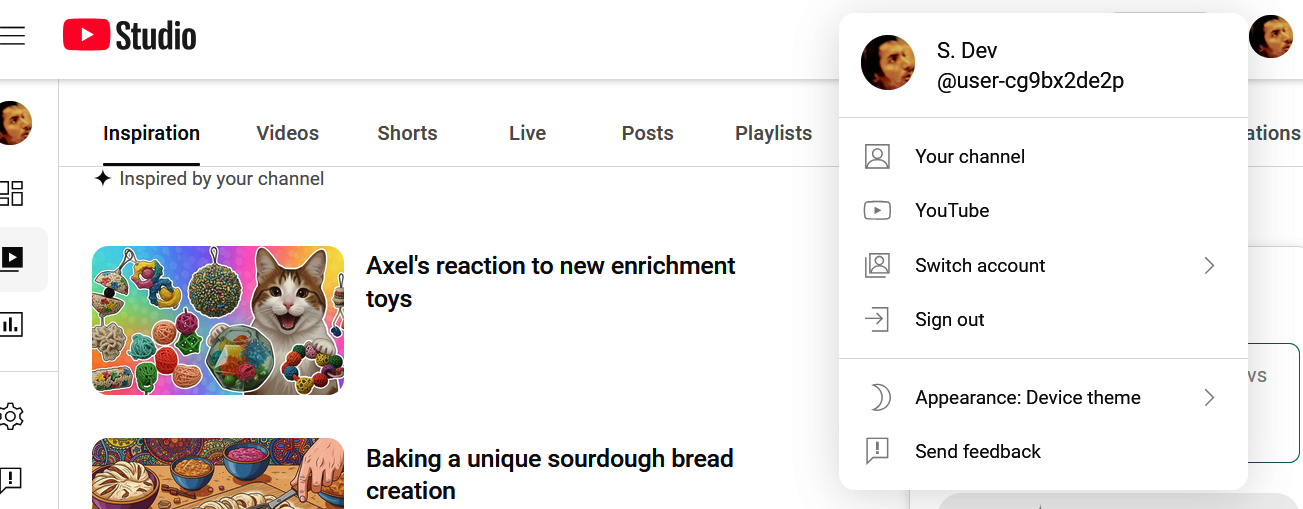Click the sidebar feedback icon
Image resolution: width=1303 pixels, height=509 pixels.
pyautogui.click(x=13, y=480)
